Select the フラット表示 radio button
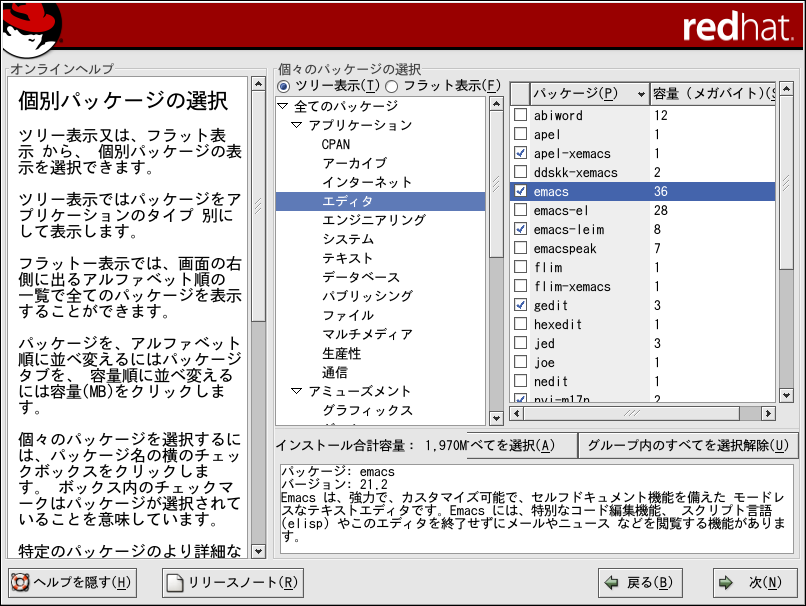The height and width of the screenshot is (606, 806). (392, 86)
